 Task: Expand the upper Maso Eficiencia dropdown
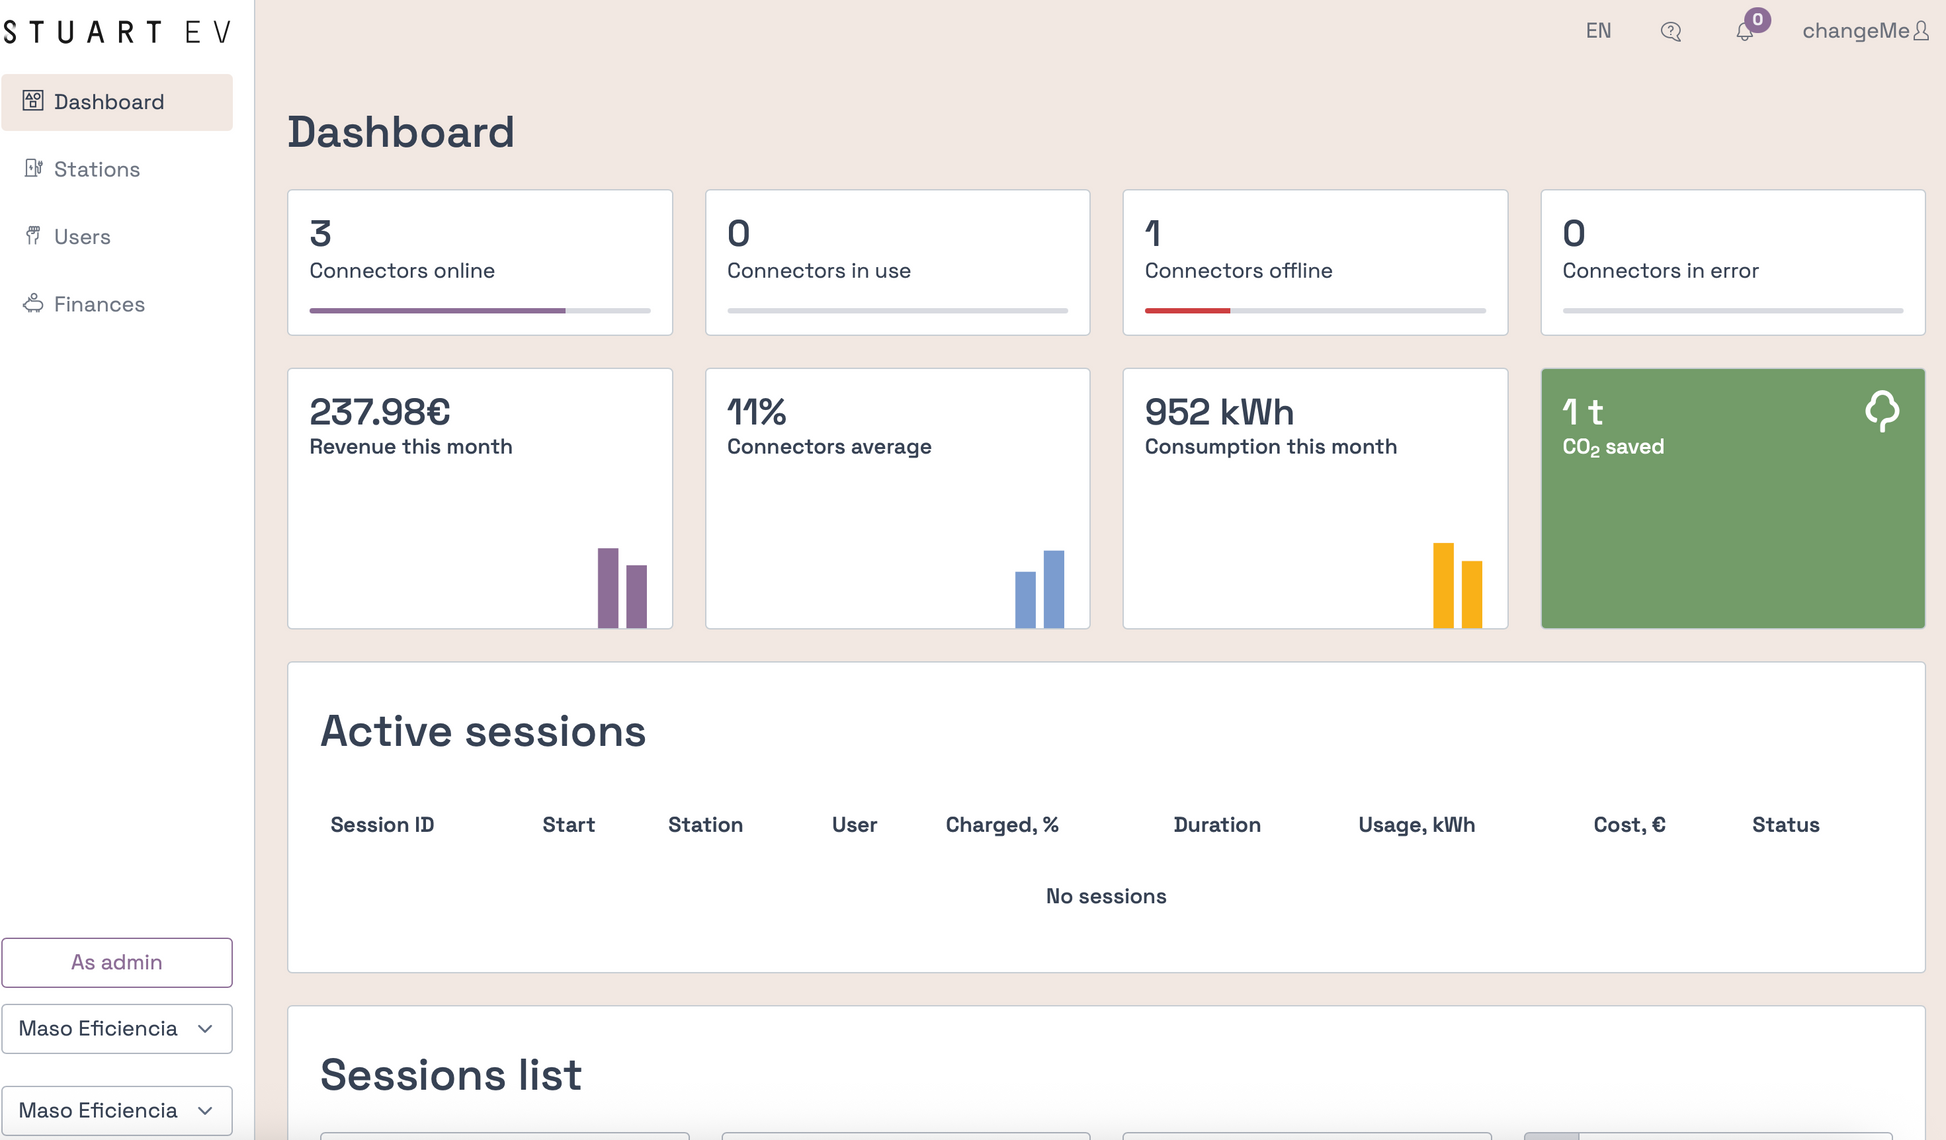[x=117, y=1029]
